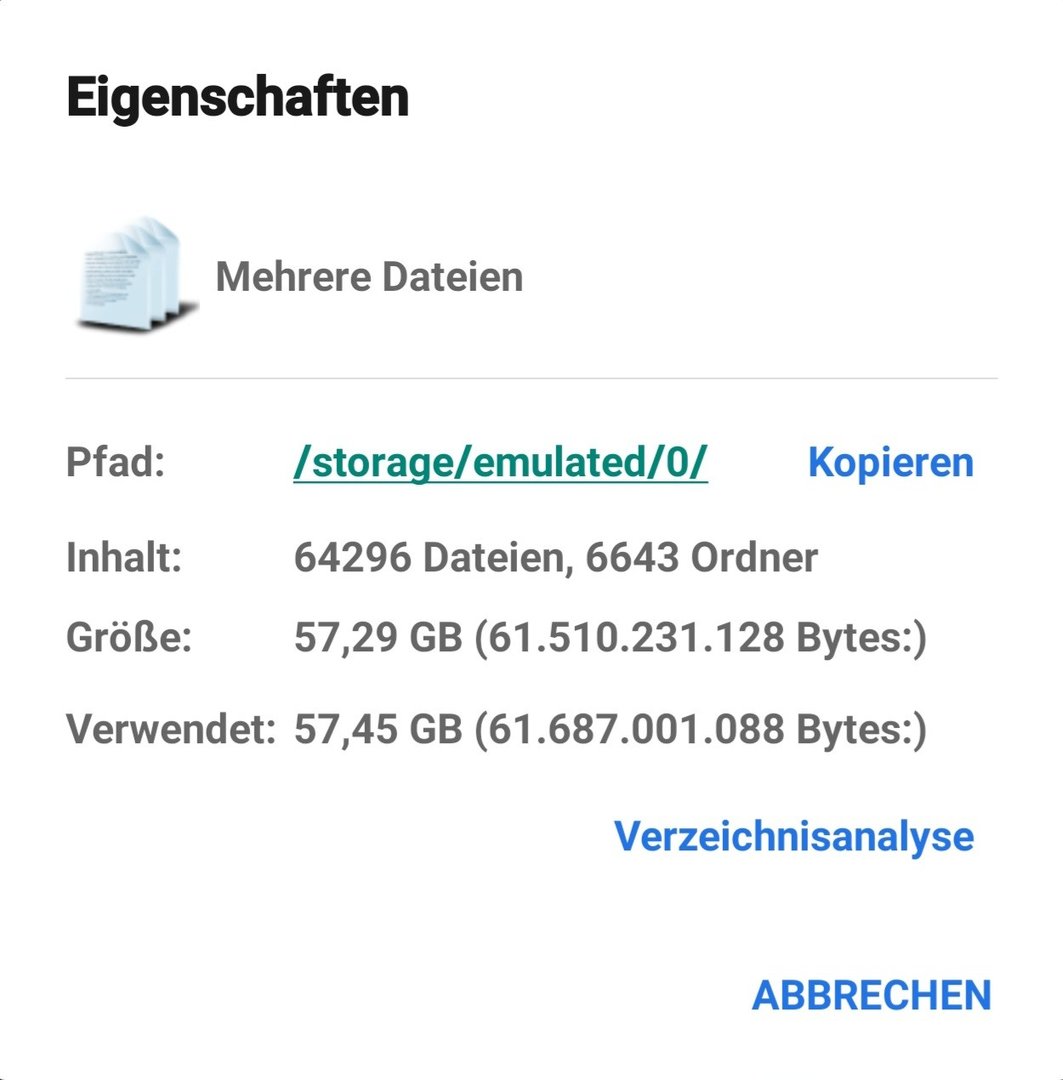The width and height of the screenshot is (1063, 1080).
Task: Click the Eigenschaften dialog title
Action: pyautogui.click(x=238, y=98)
